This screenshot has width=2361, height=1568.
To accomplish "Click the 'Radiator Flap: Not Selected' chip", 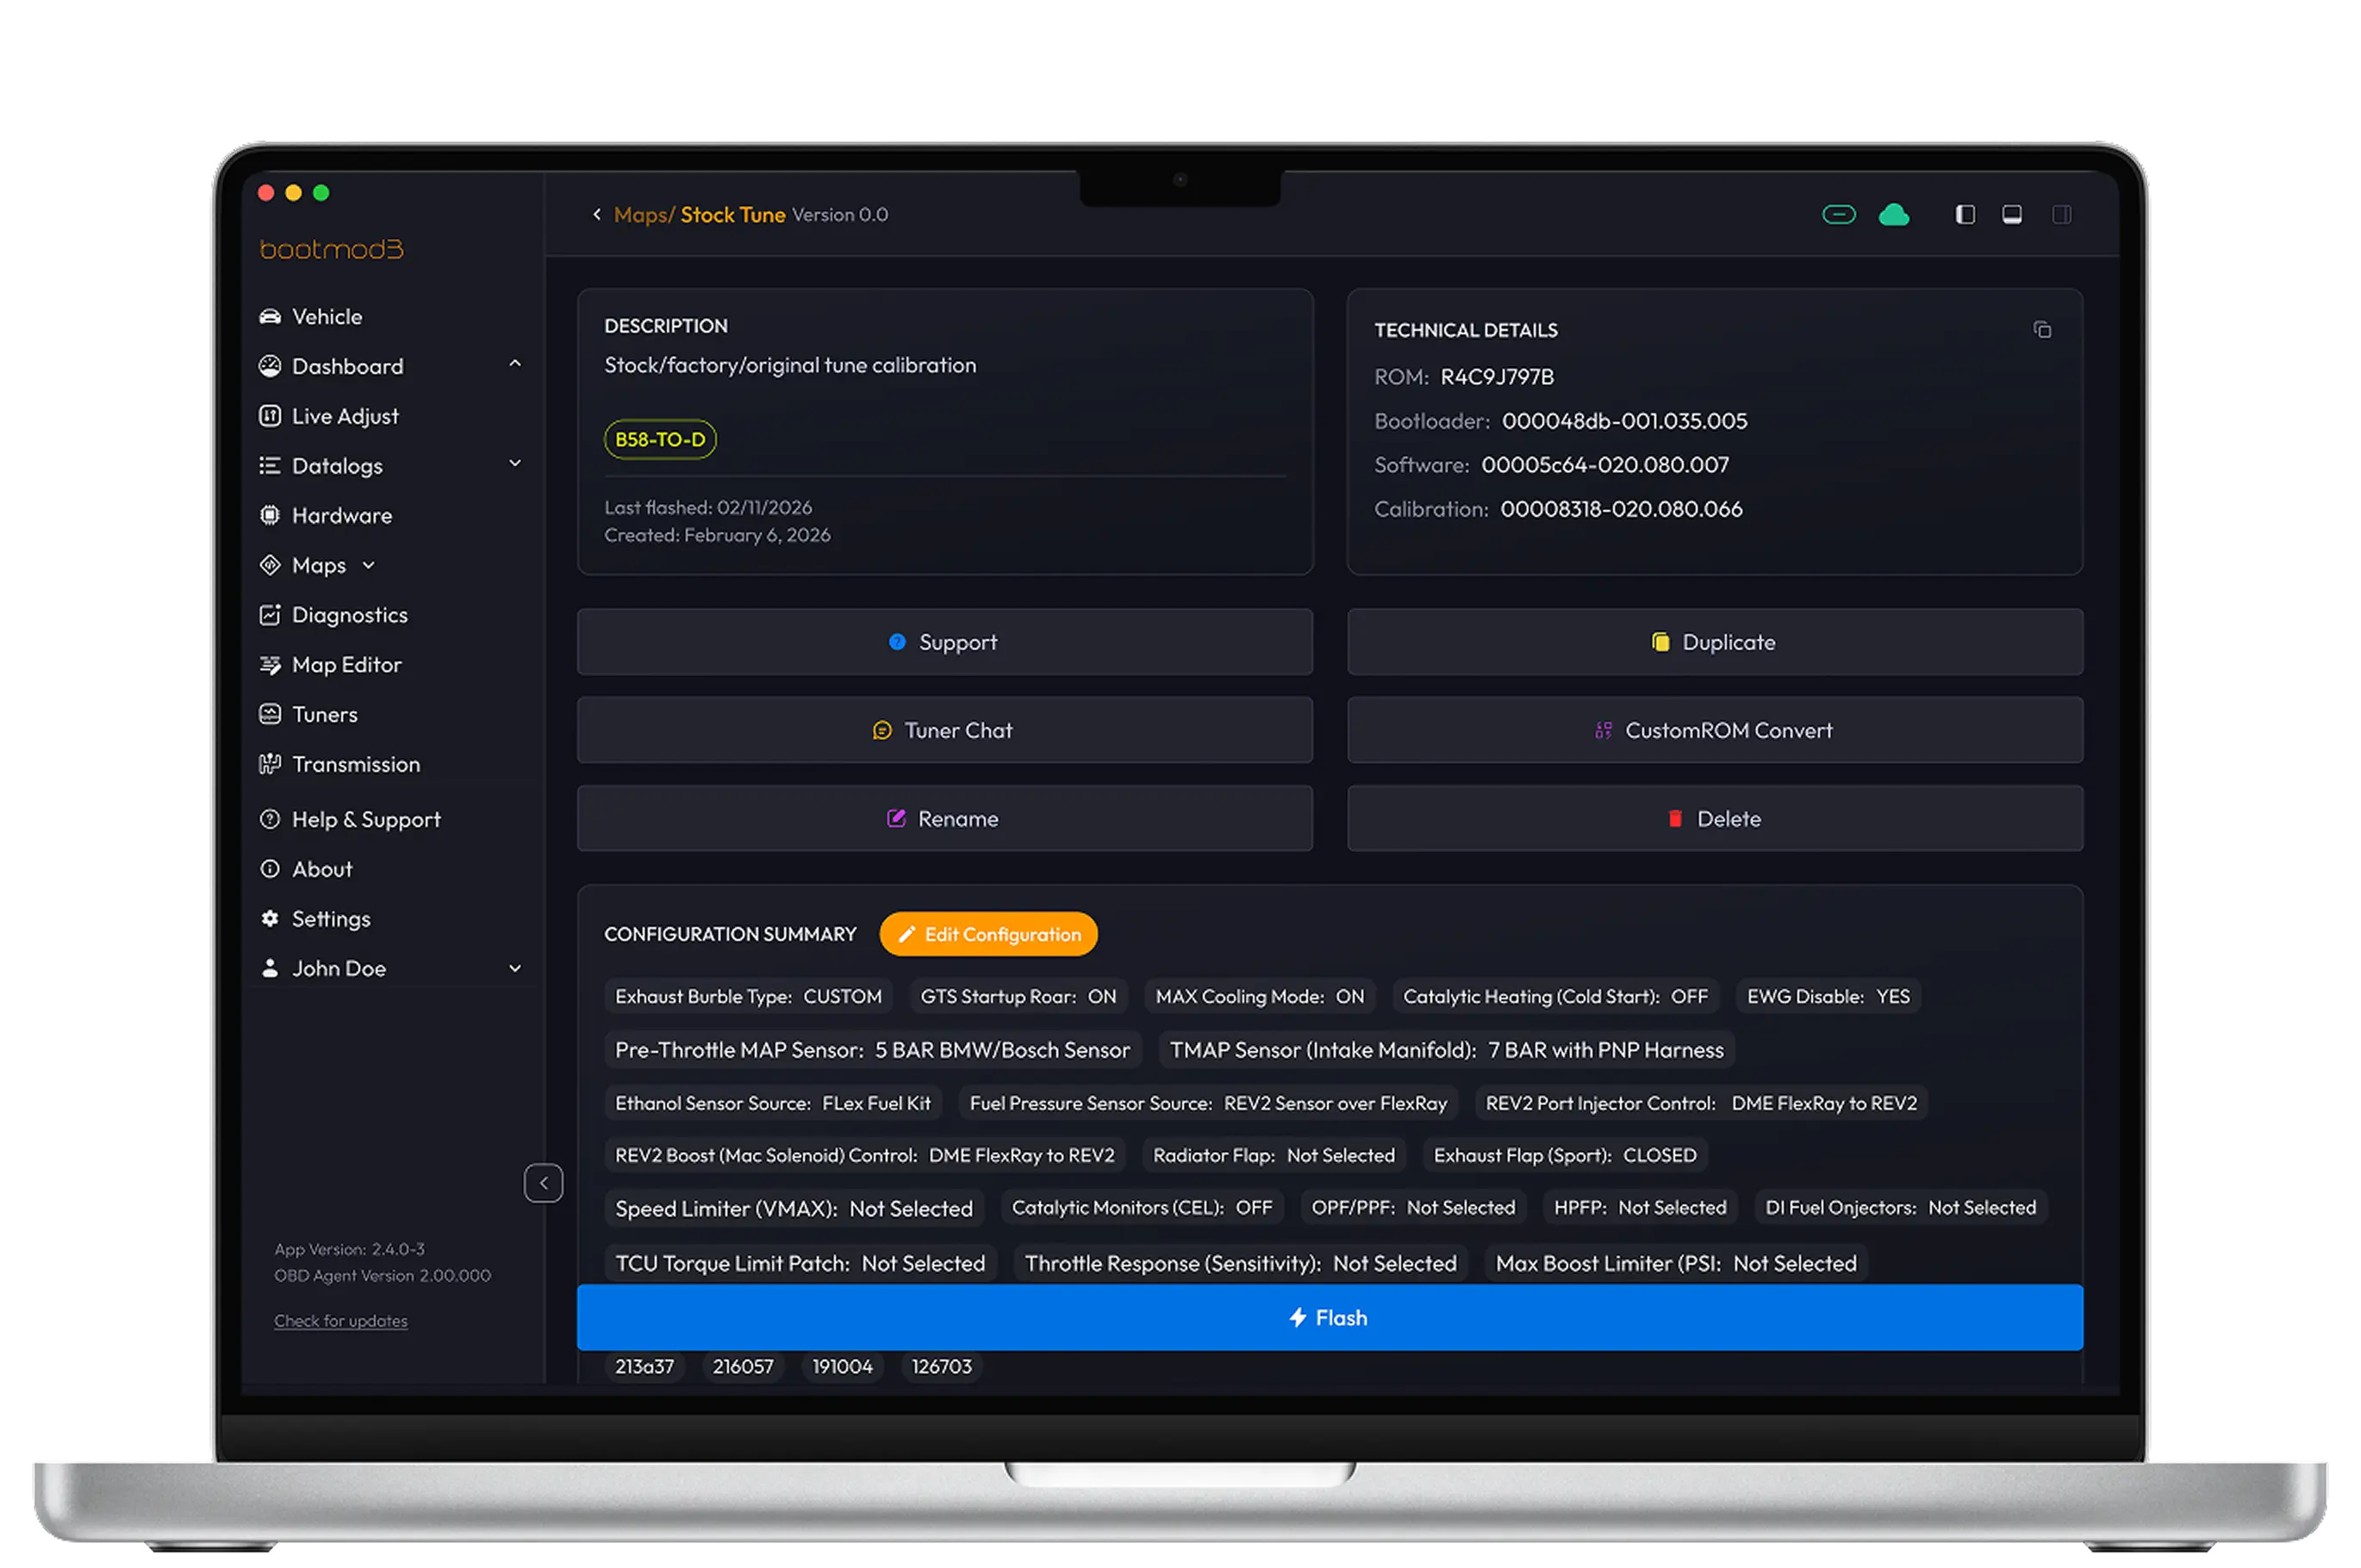I will 1274,1156.
